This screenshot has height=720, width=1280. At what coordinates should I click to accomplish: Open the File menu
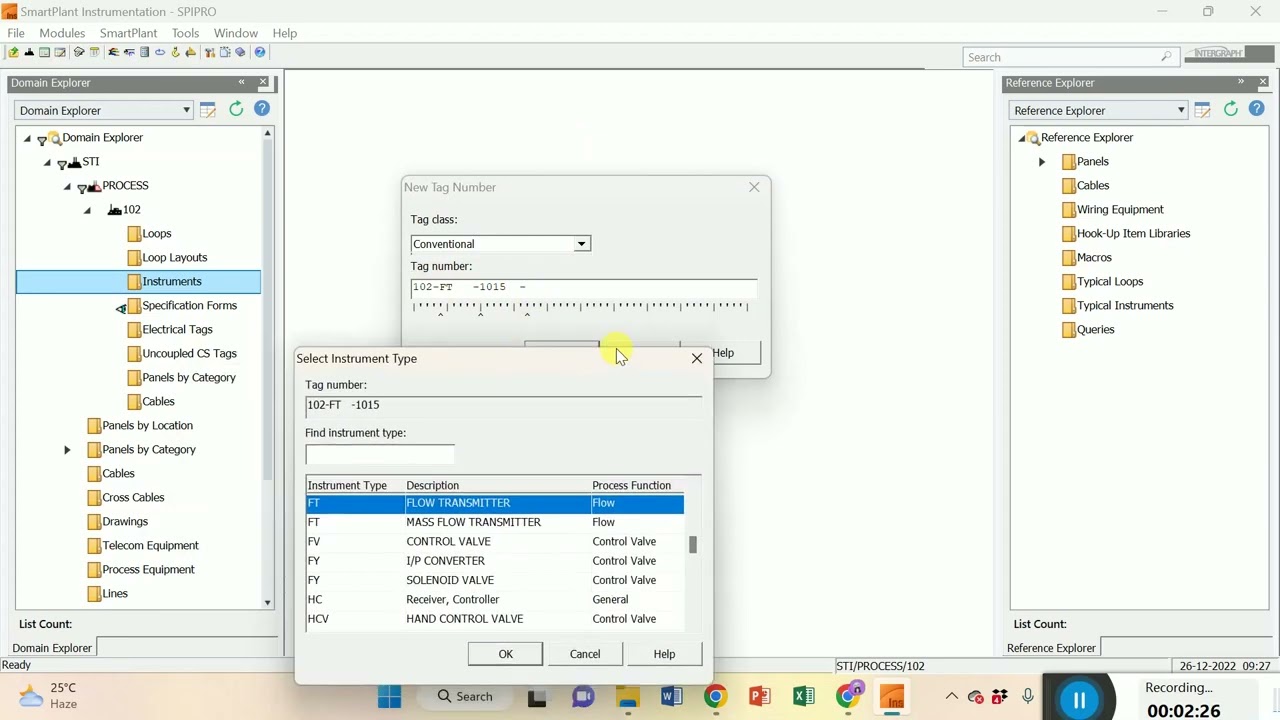click(16, 33)
